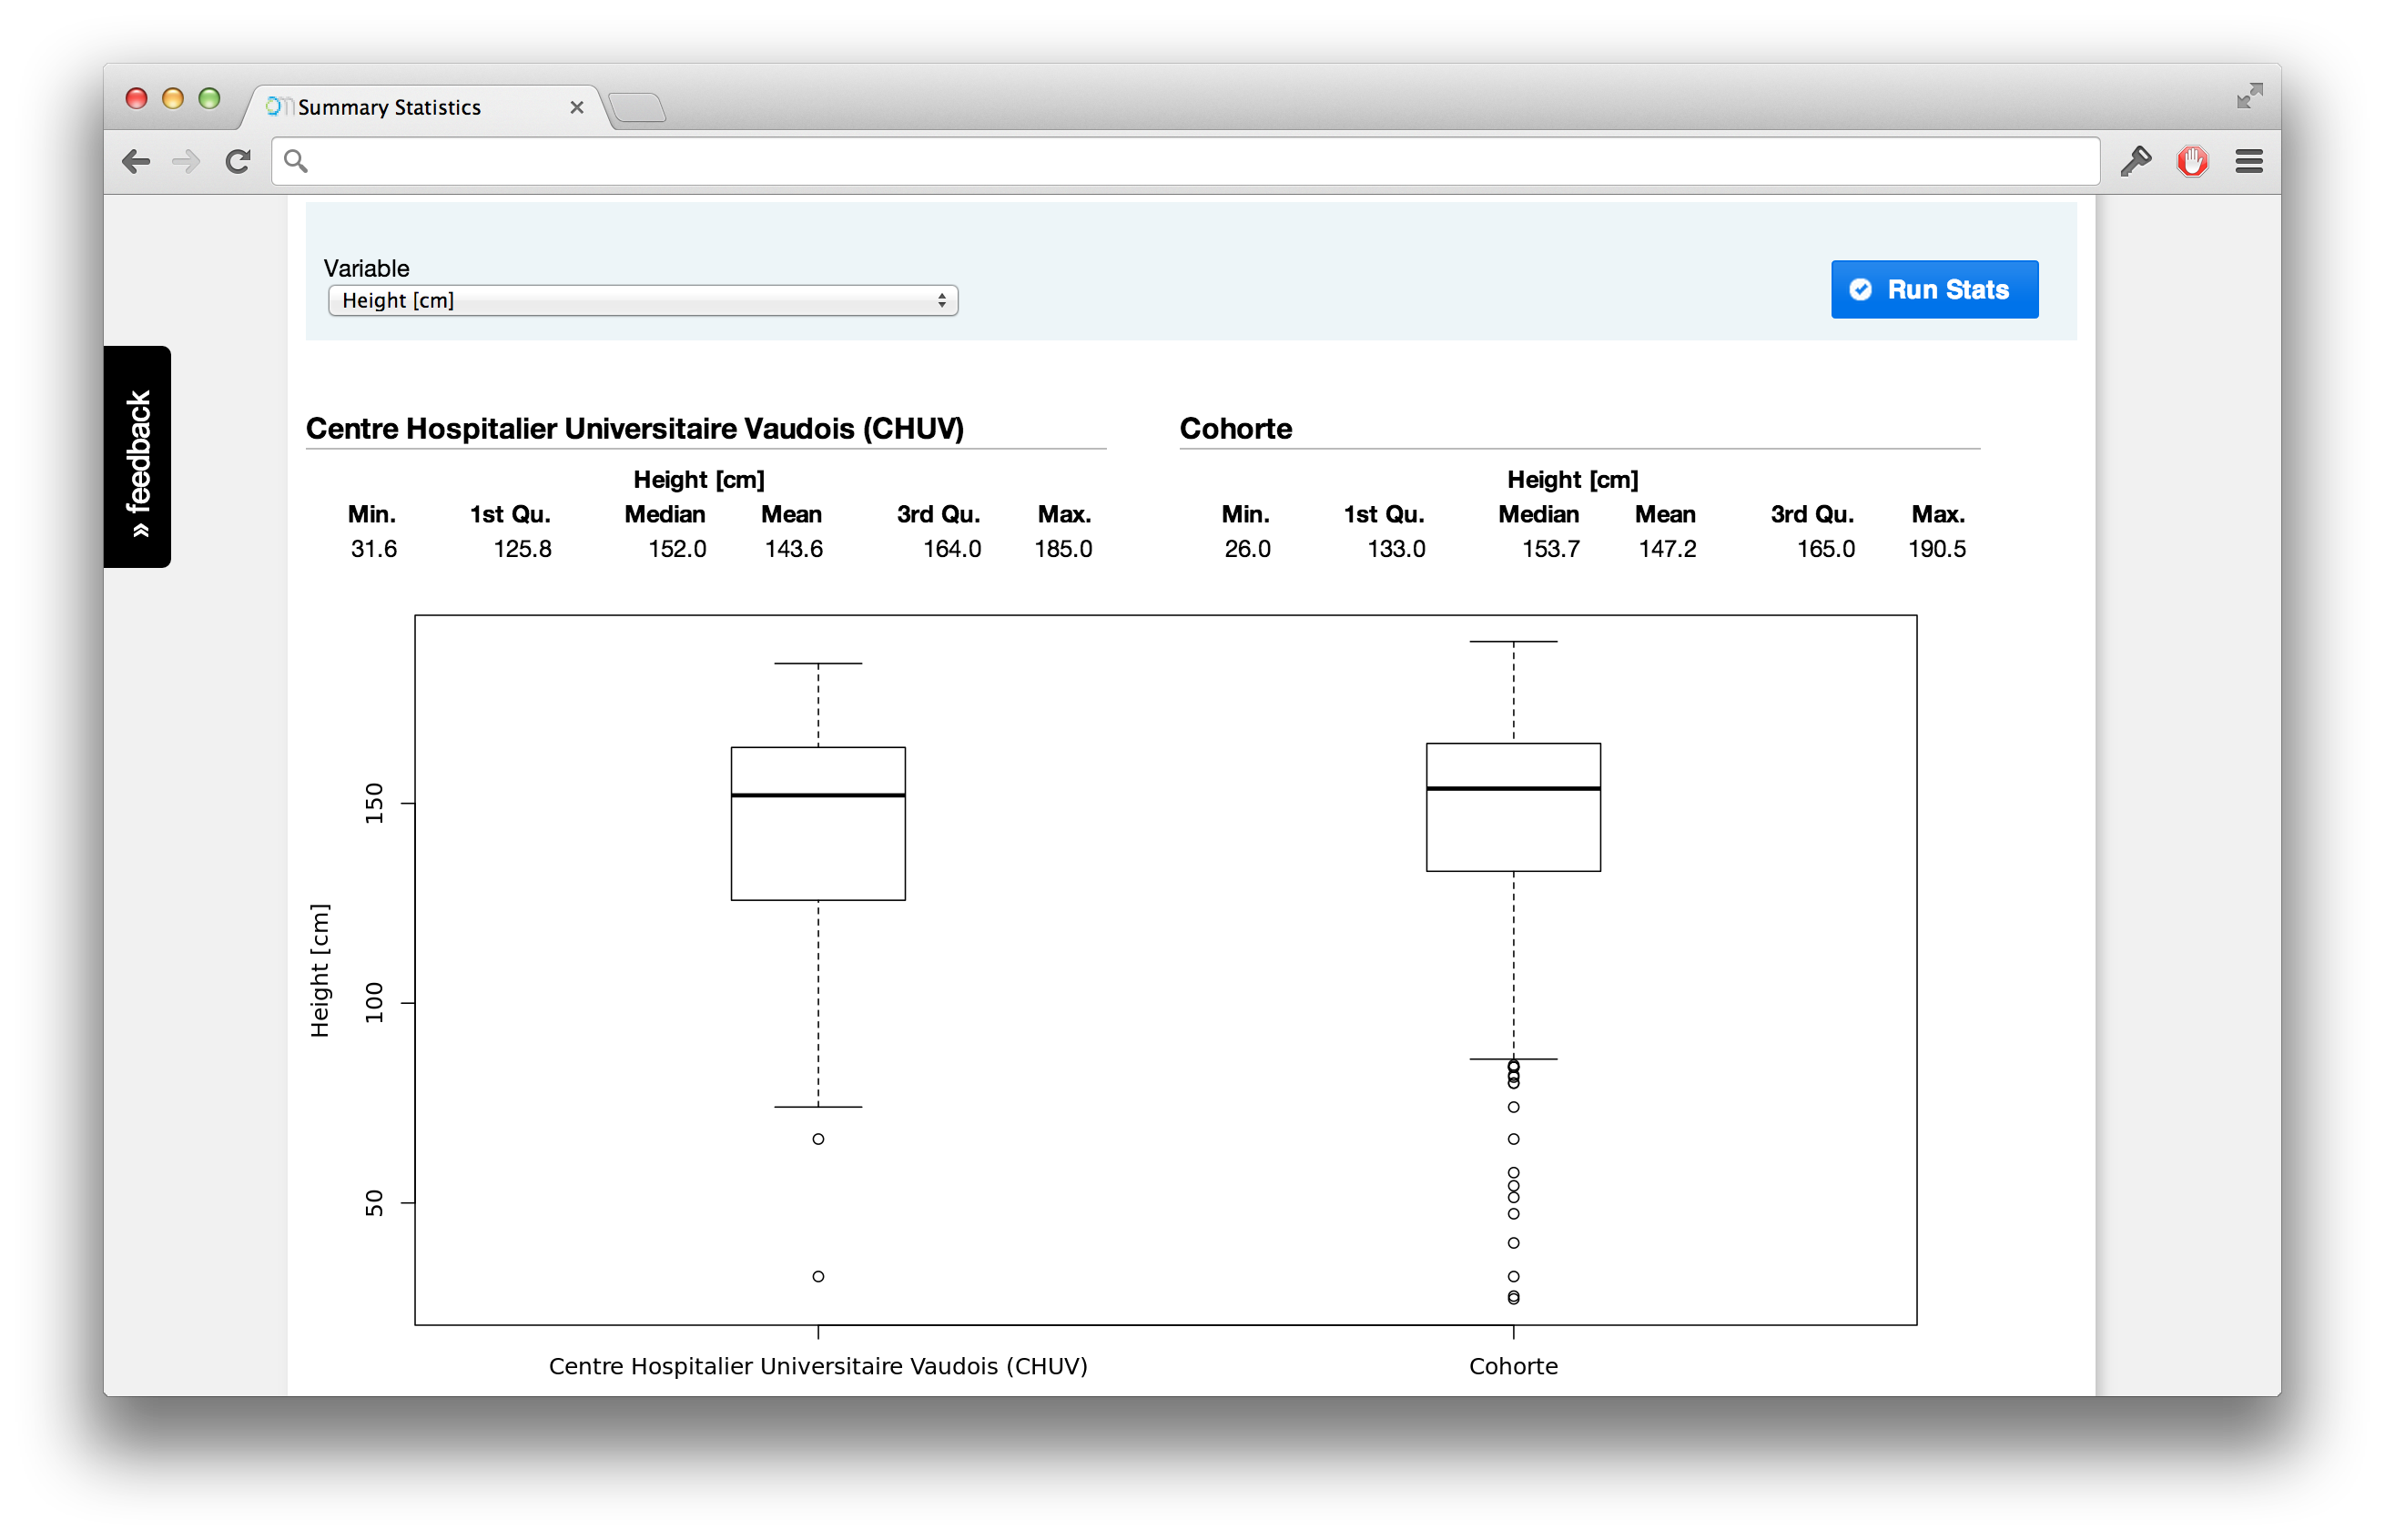The image size is (2385, 1540).
Task: Click the 50 tick label on the y-axis
Action: (374, 1203)
